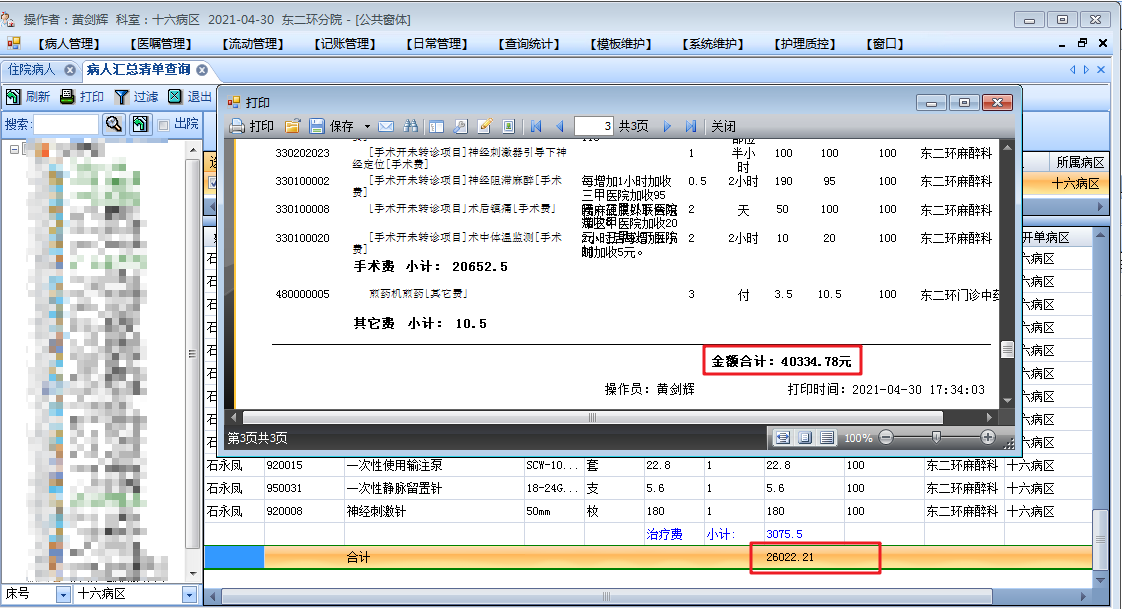This screenshot has height=609, width=1122.
Task: Collapse the patient tree root node
Action: 14,149
